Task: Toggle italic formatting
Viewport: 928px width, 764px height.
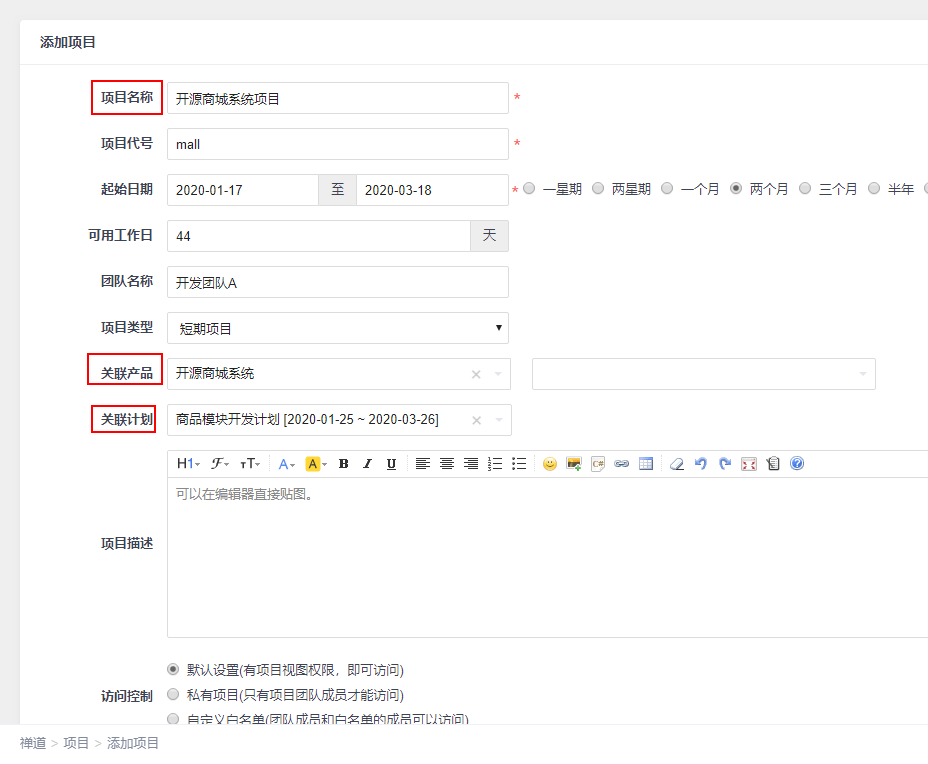Action: pyautogui.click(x=367, y=464)
